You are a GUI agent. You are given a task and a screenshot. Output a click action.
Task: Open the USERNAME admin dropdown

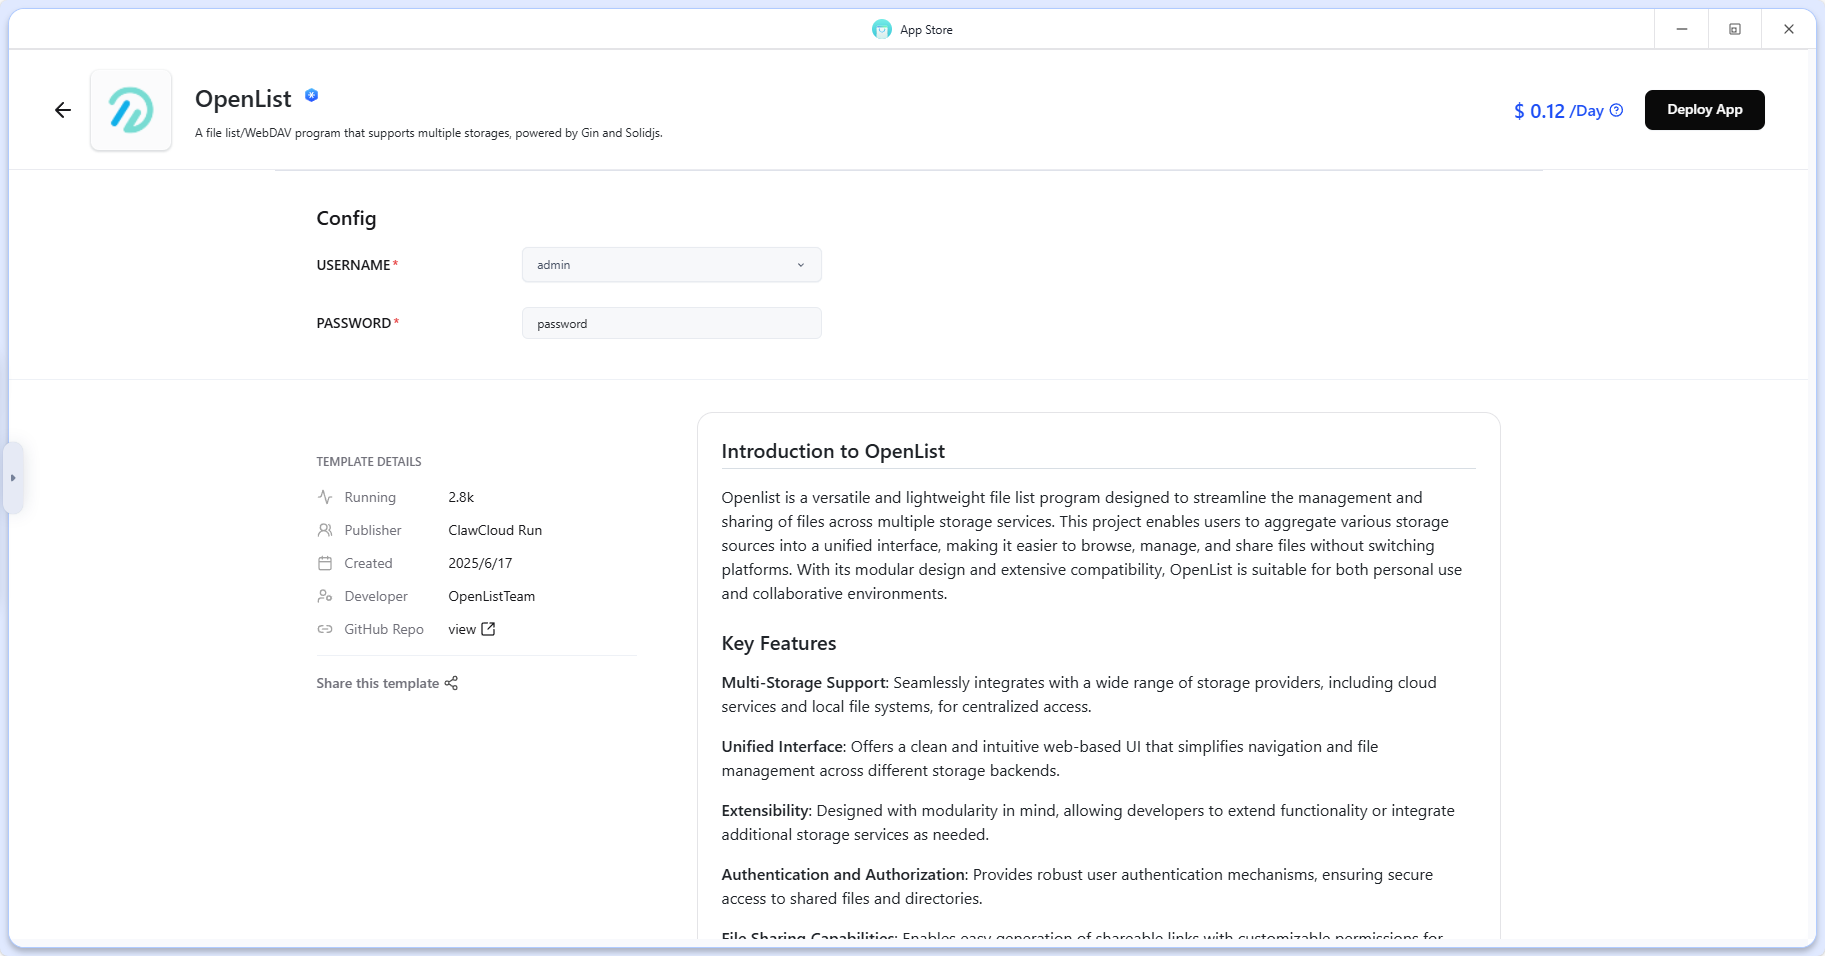[671, 265]
